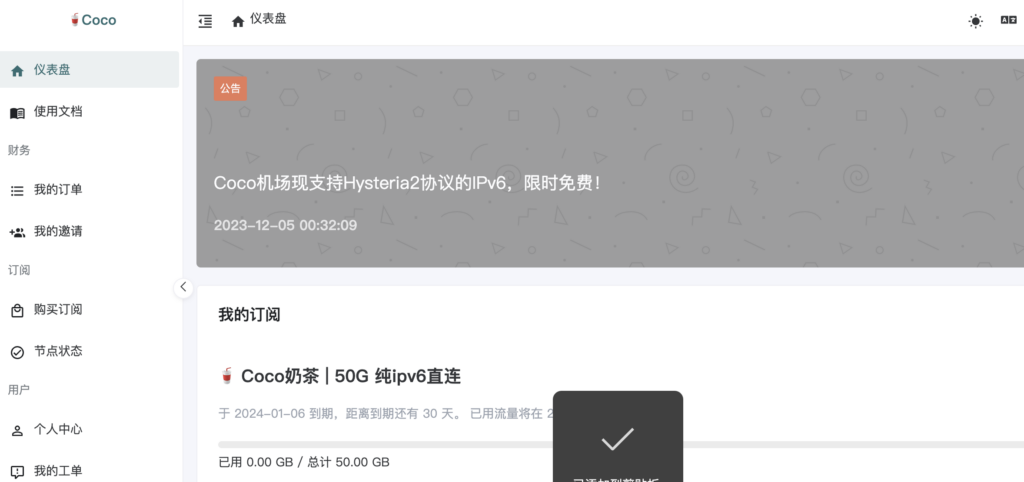Click the bubble tea icon beside plan name
The width and height of the screenshot is (1024, 482).
pyautogui.click(x=227, y=376)
